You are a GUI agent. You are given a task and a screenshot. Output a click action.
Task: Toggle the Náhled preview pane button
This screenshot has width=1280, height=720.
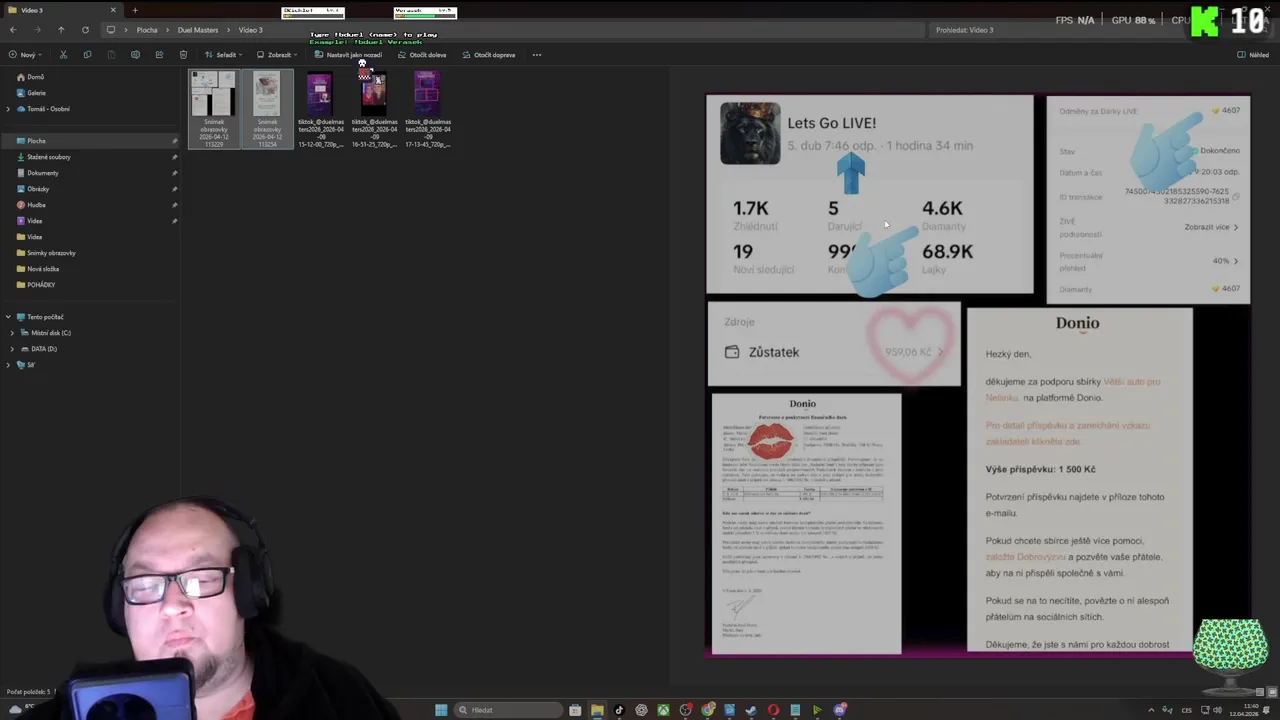point(1253,55)
